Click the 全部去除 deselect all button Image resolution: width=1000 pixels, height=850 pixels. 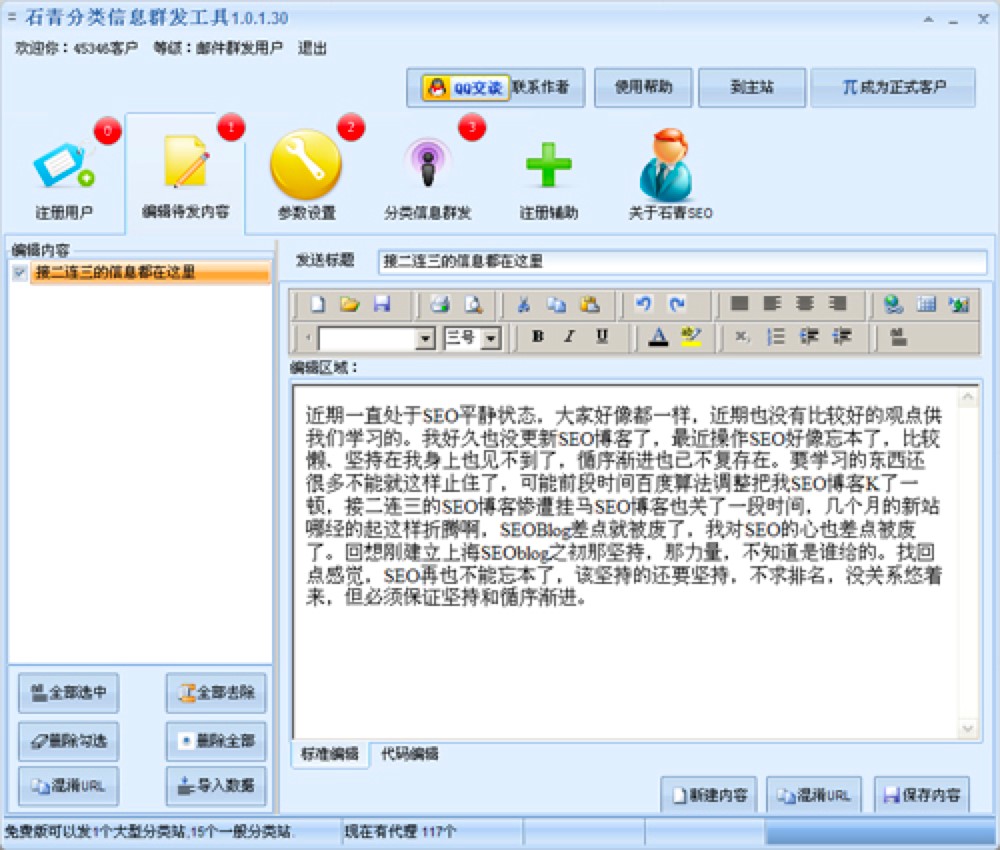click(x=216, y=692)
